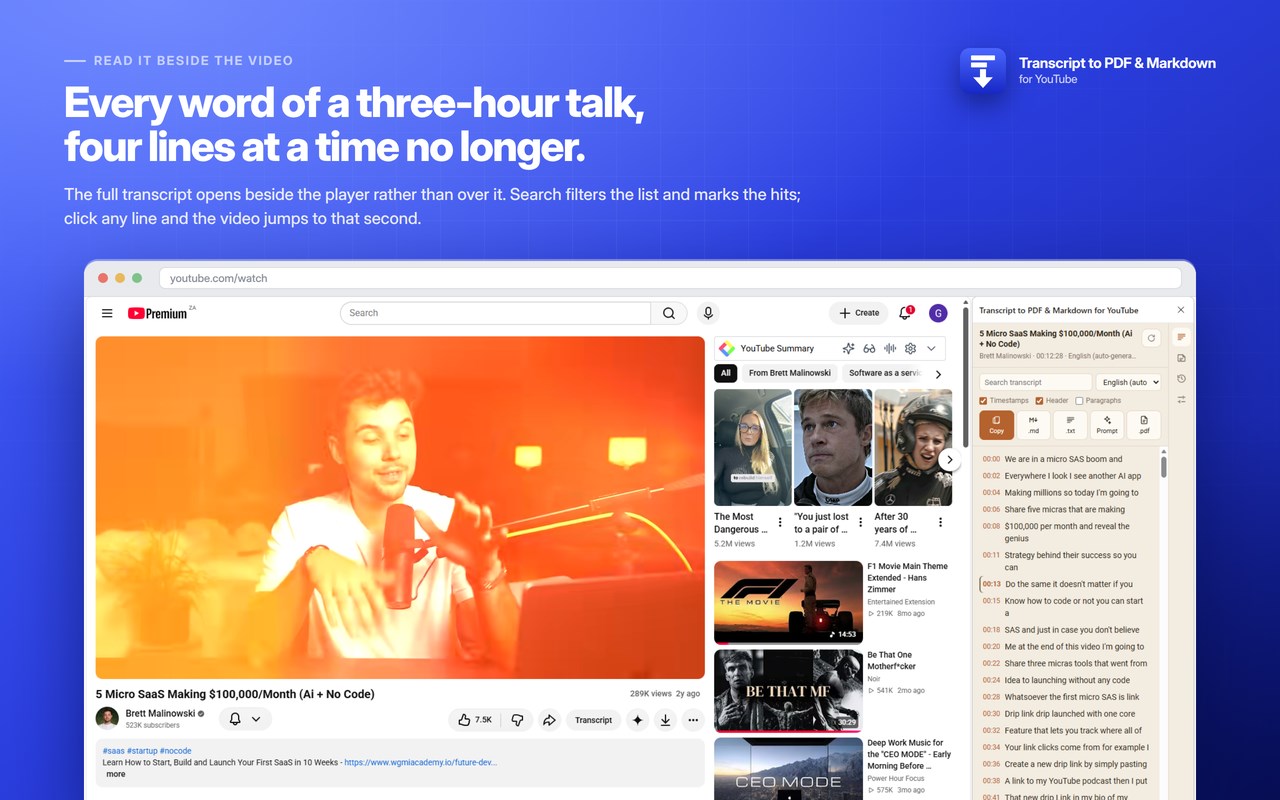Click the search magnifier button
This screenshot has width=1280, height=800.
pos(669,313)
